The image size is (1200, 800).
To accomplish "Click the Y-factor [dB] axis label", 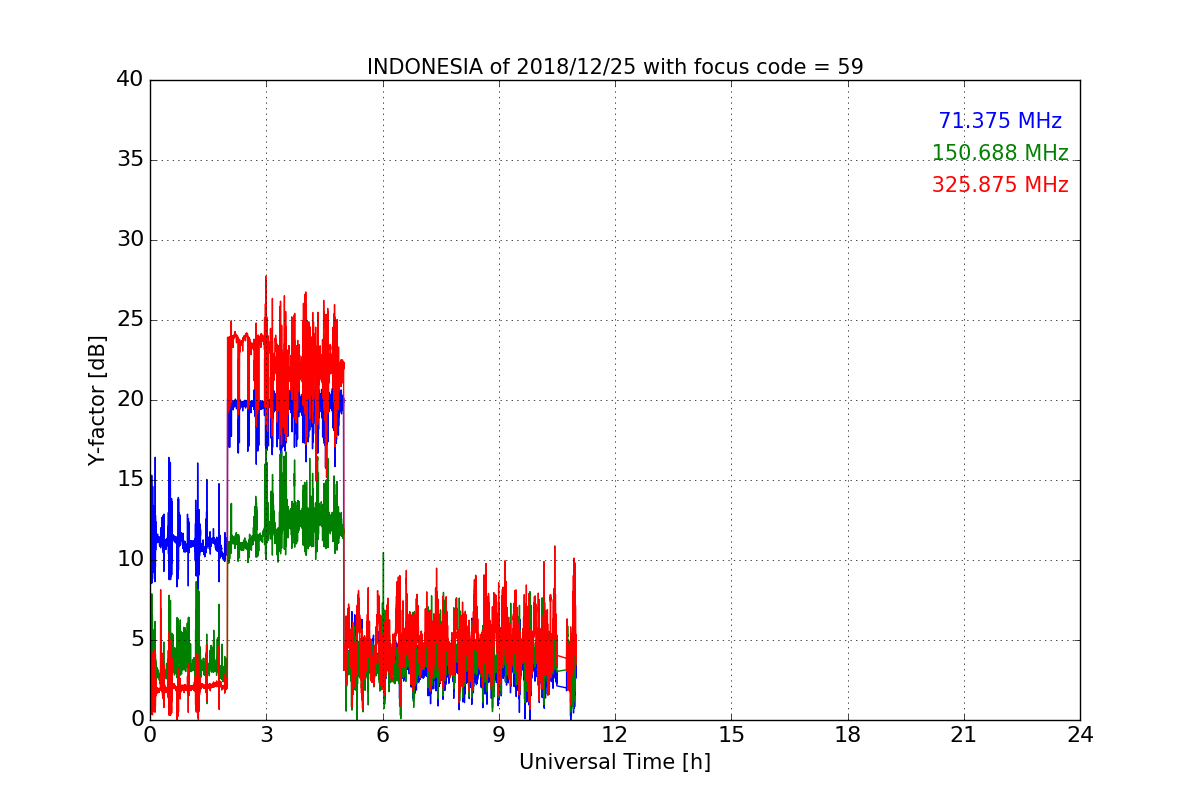I will click(96, 400).
